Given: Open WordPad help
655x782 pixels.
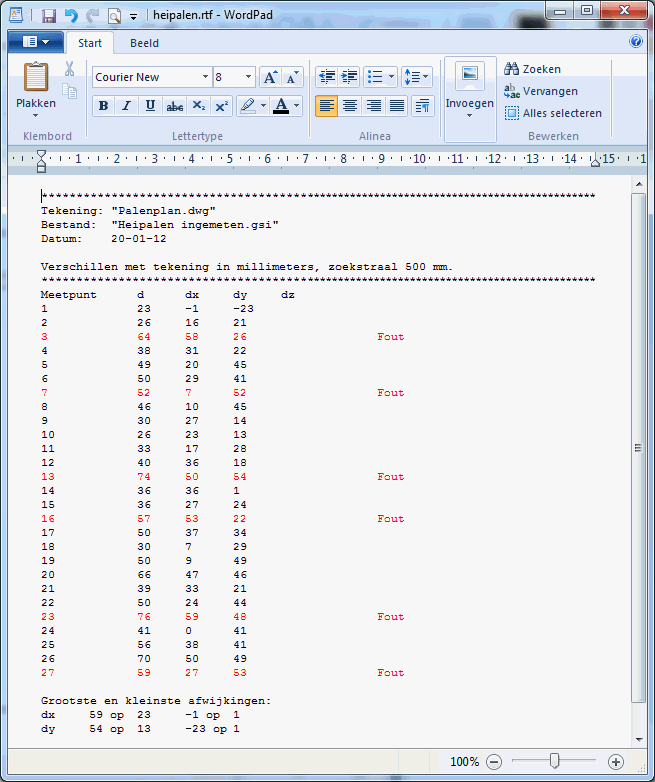Looking at the screenshot, I should (x=636, y=41).
